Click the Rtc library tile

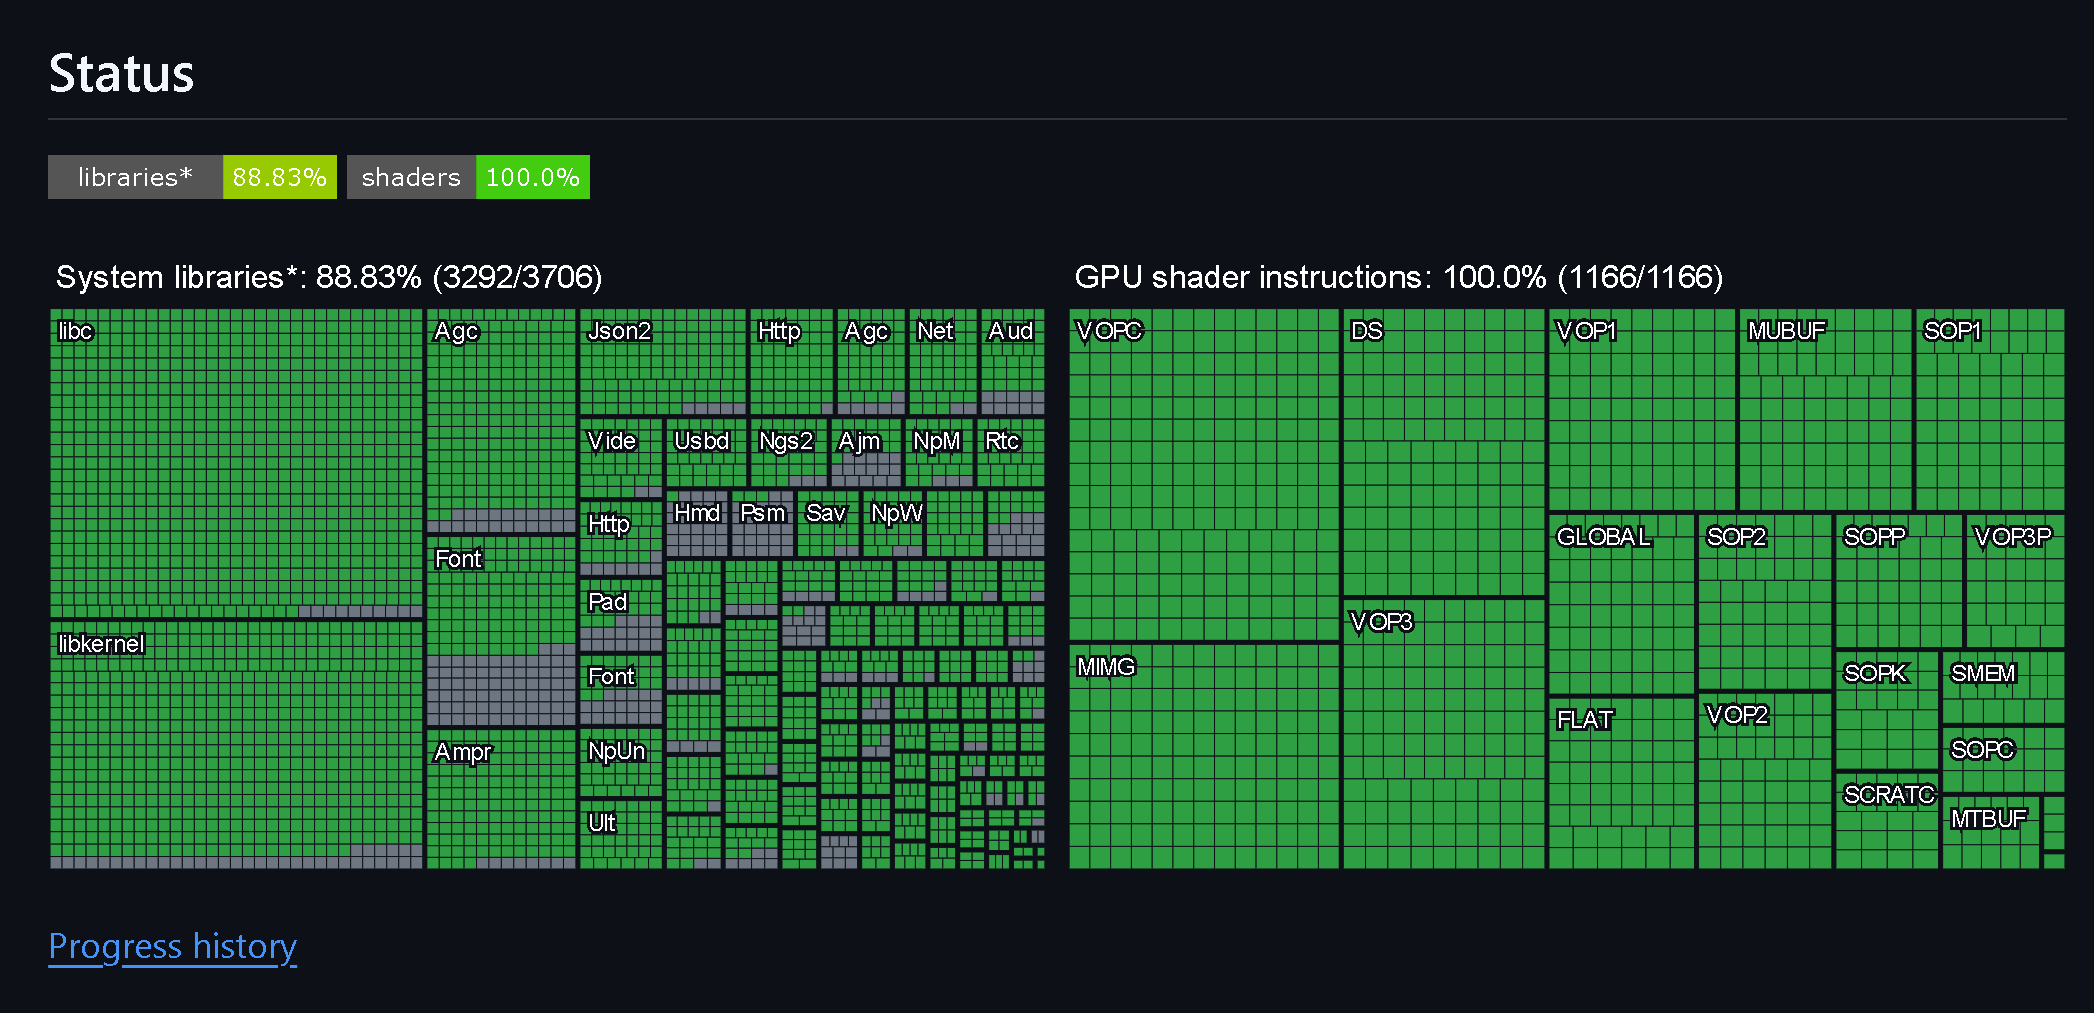tap(1011, 453)
